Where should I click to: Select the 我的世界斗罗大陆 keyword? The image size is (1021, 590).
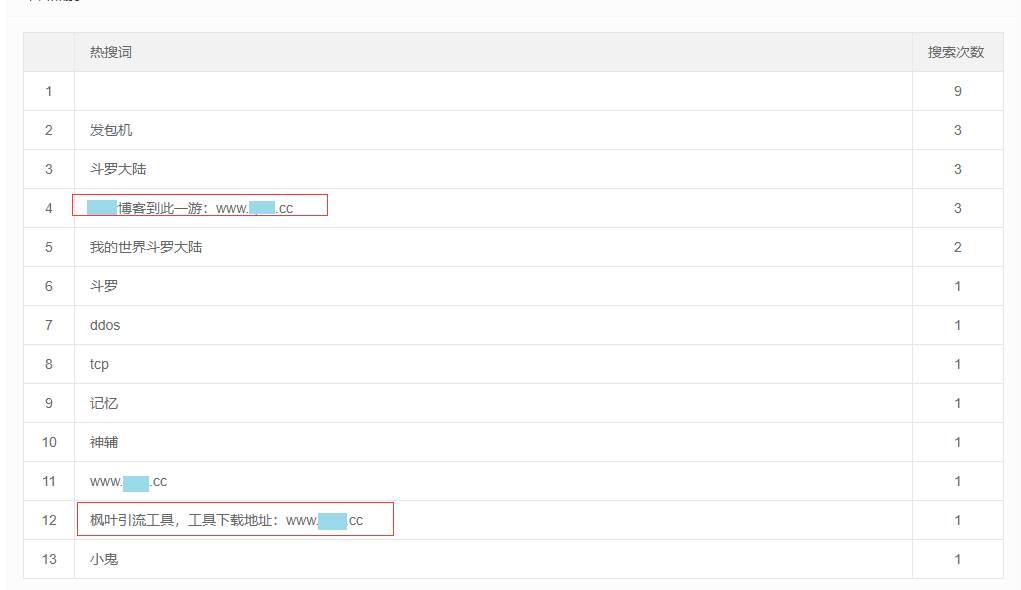point(146,247)
